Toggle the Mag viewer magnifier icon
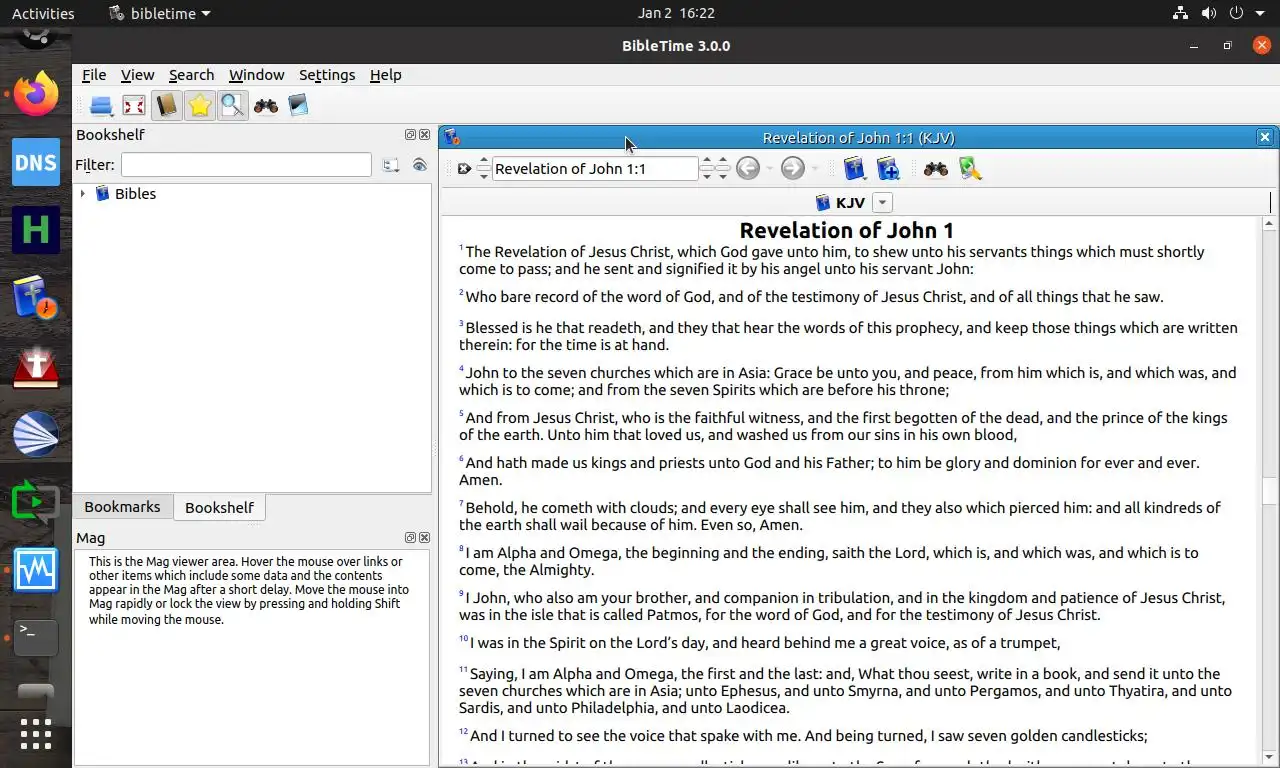 point(232,105)
